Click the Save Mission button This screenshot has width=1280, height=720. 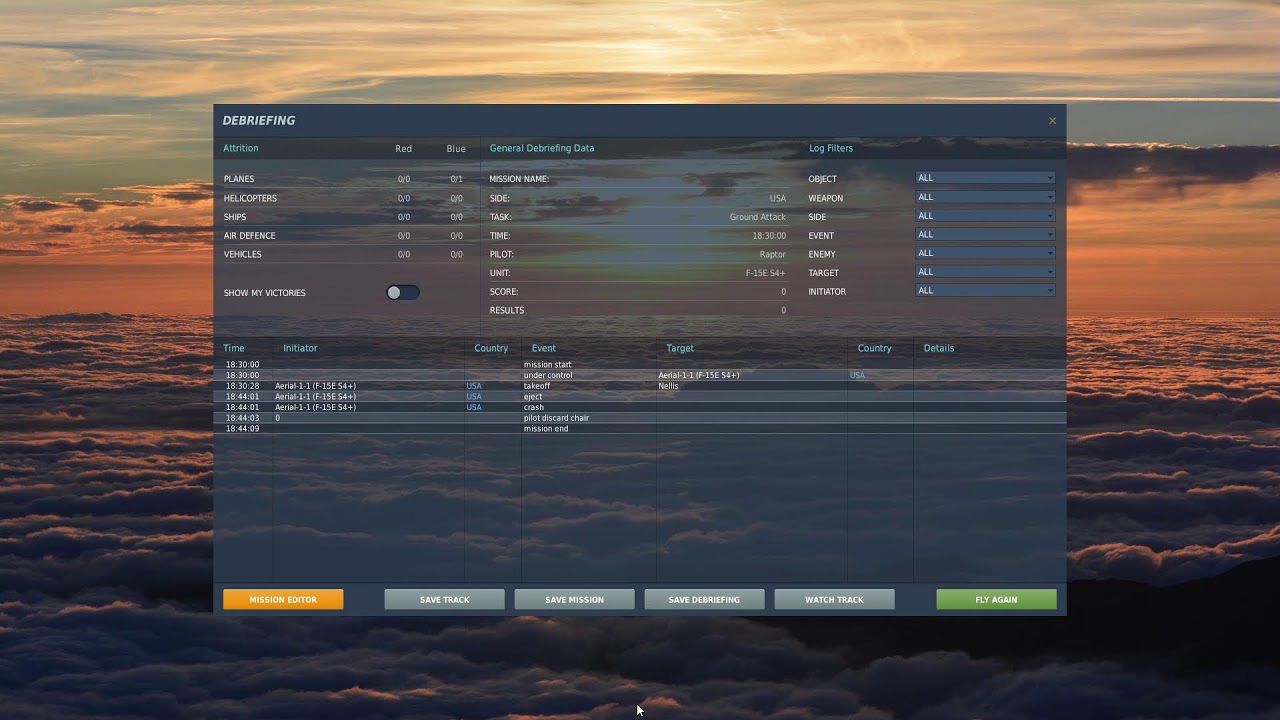pos(574,600)
